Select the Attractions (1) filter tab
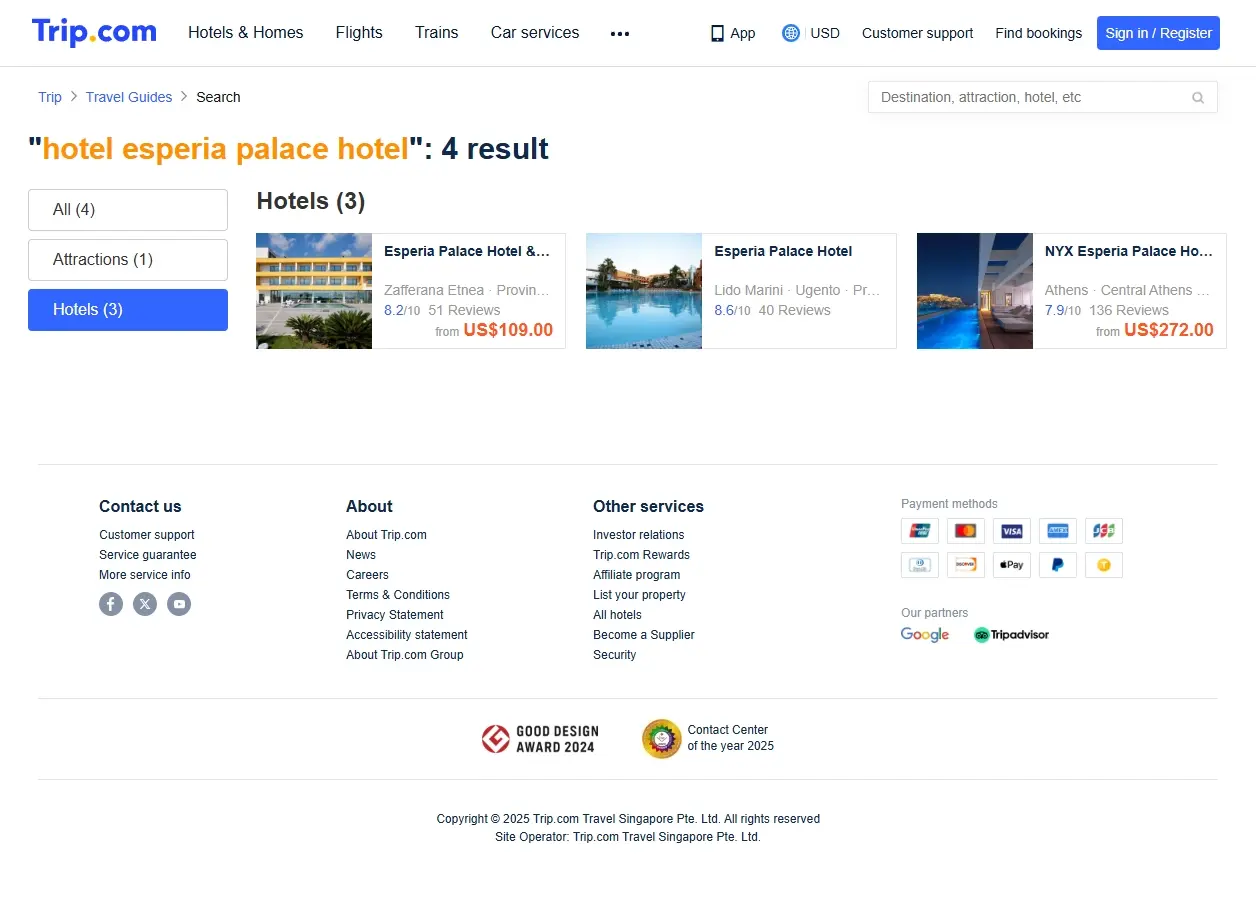 coord(128,260)
